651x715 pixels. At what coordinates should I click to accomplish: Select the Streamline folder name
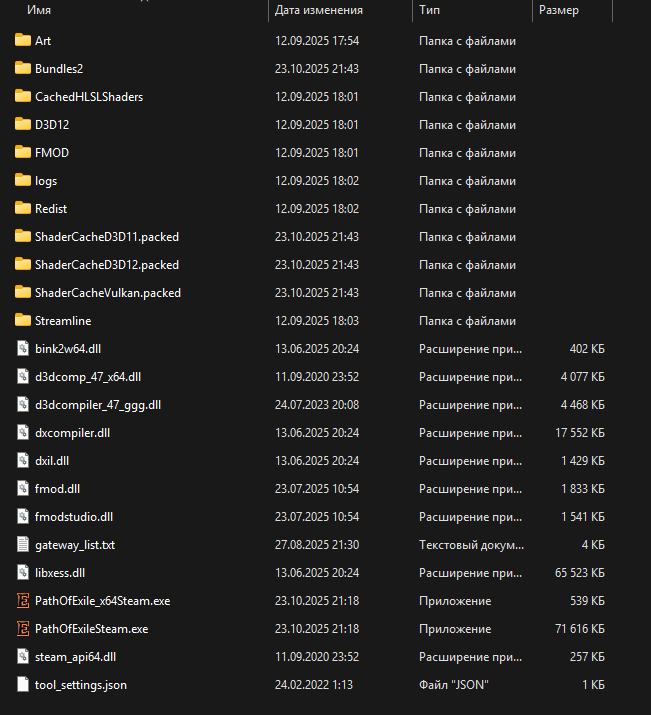[63, 321]
